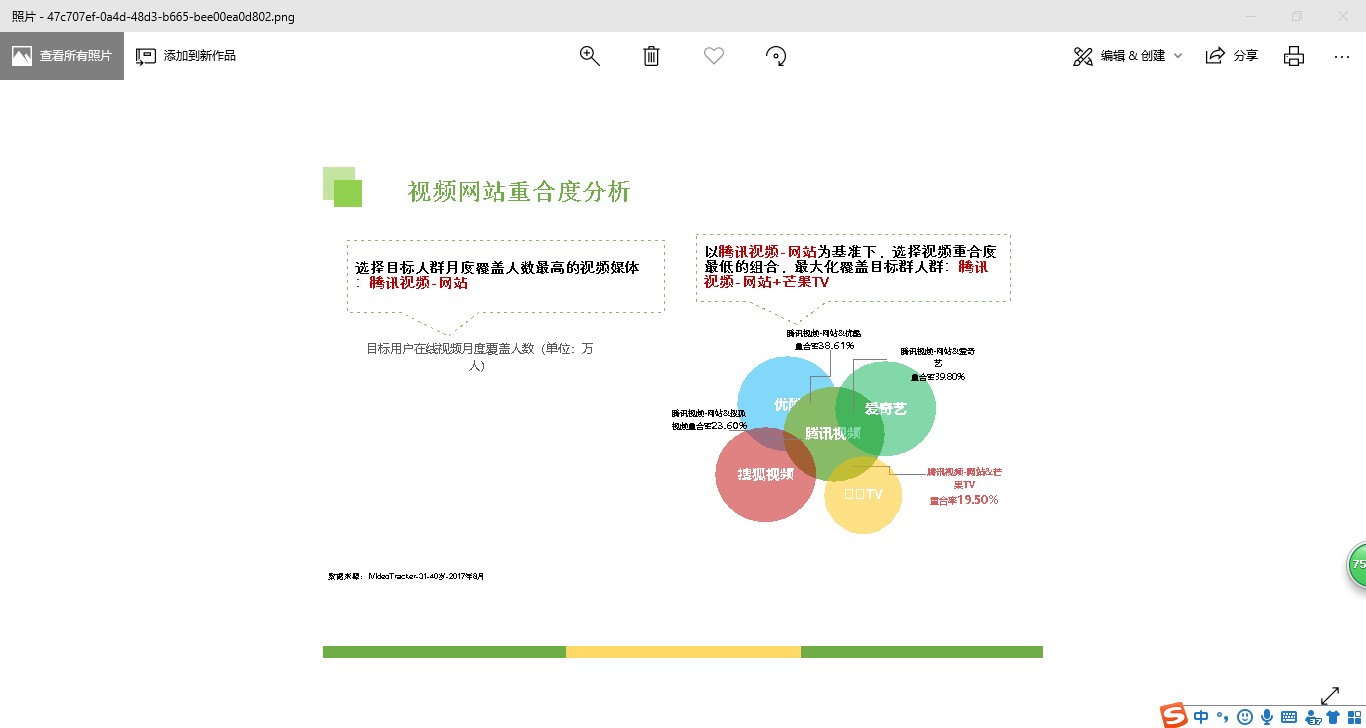
Task: Open the more options ellipsis menu
Action: (x=1342, y=56)
